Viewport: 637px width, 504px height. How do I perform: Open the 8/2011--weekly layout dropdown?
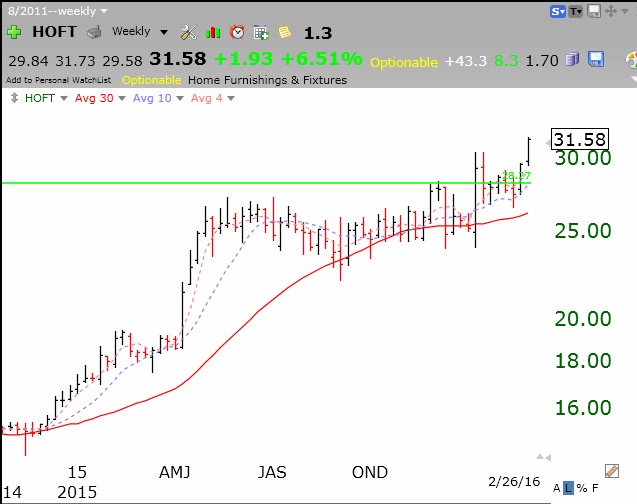58,11
